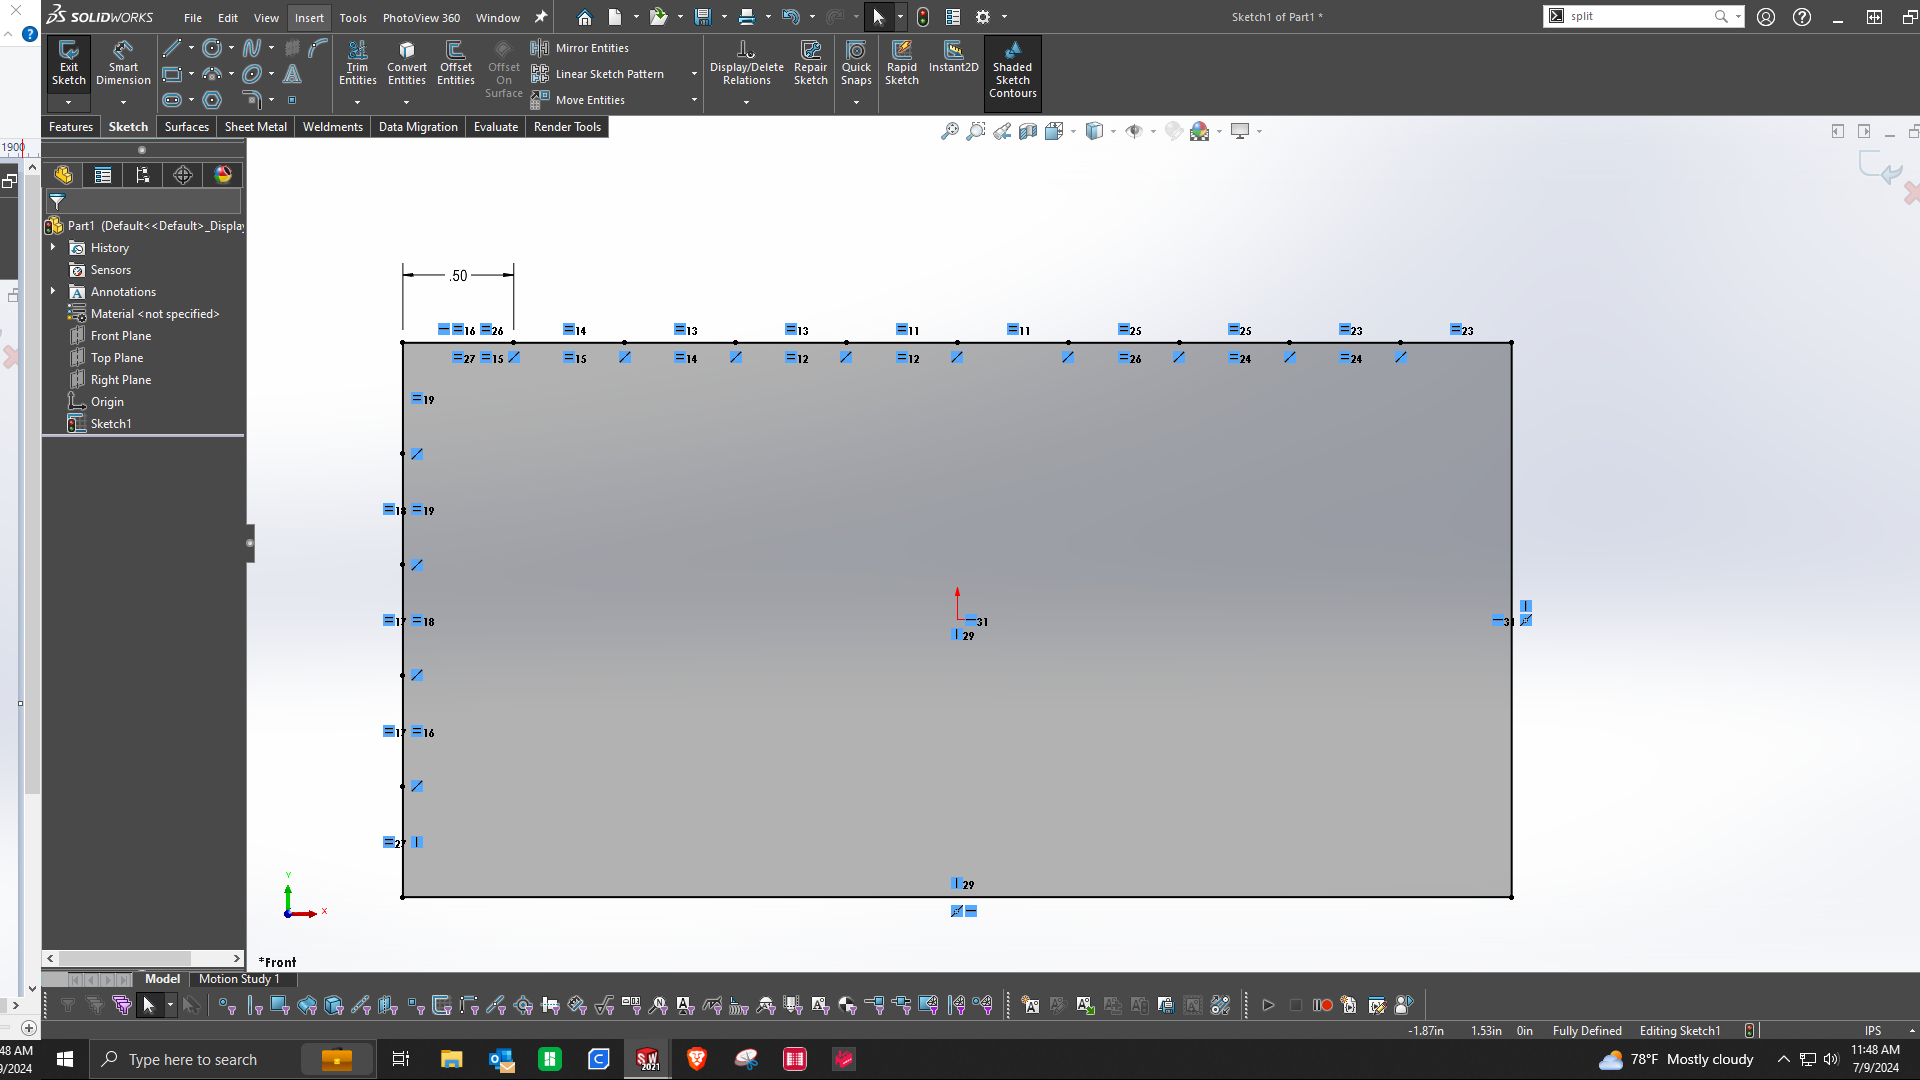This screenshot has width=1920, height=1080.
Task: Click Zoom to Fit magnifier icon
Action: pos(949,131)
